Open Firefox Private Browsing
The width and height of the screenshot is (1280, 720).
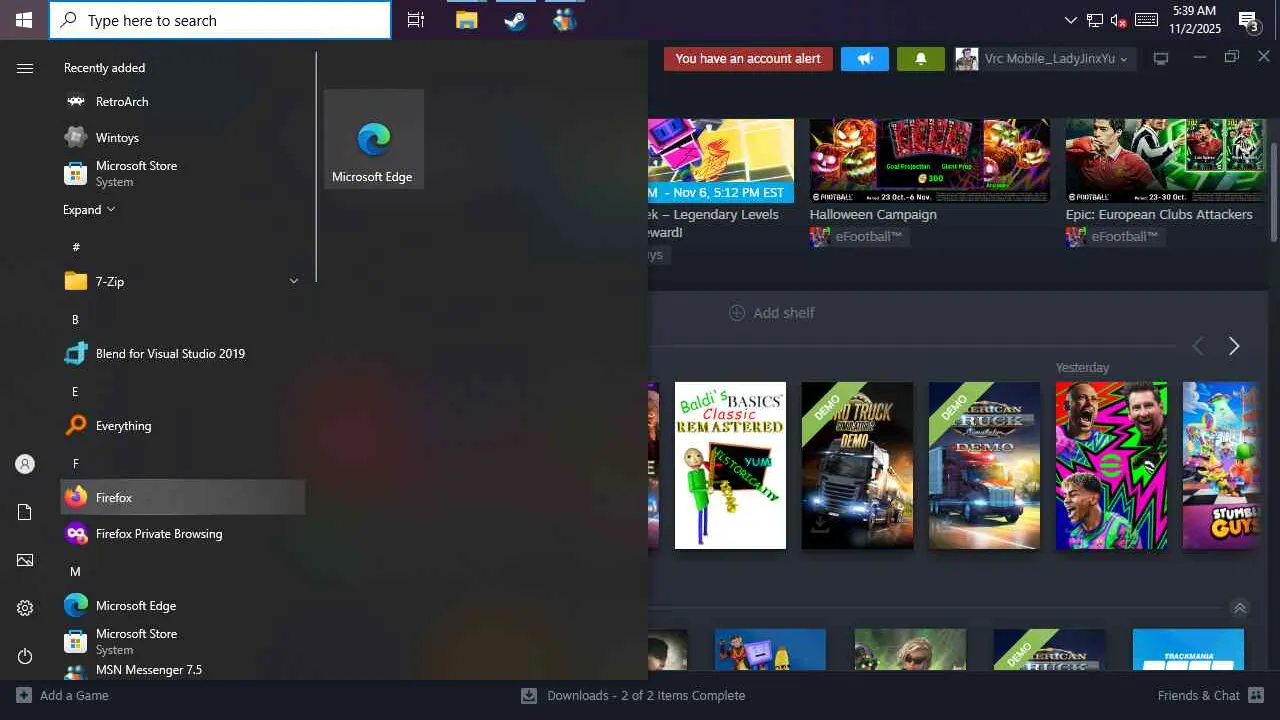183,534
